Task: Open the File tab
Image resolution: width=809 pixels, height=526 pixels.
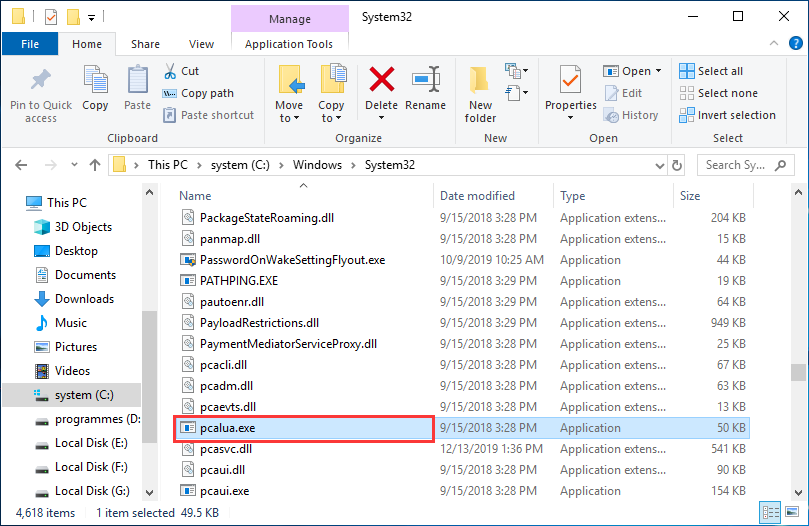Action: (30, 44)
